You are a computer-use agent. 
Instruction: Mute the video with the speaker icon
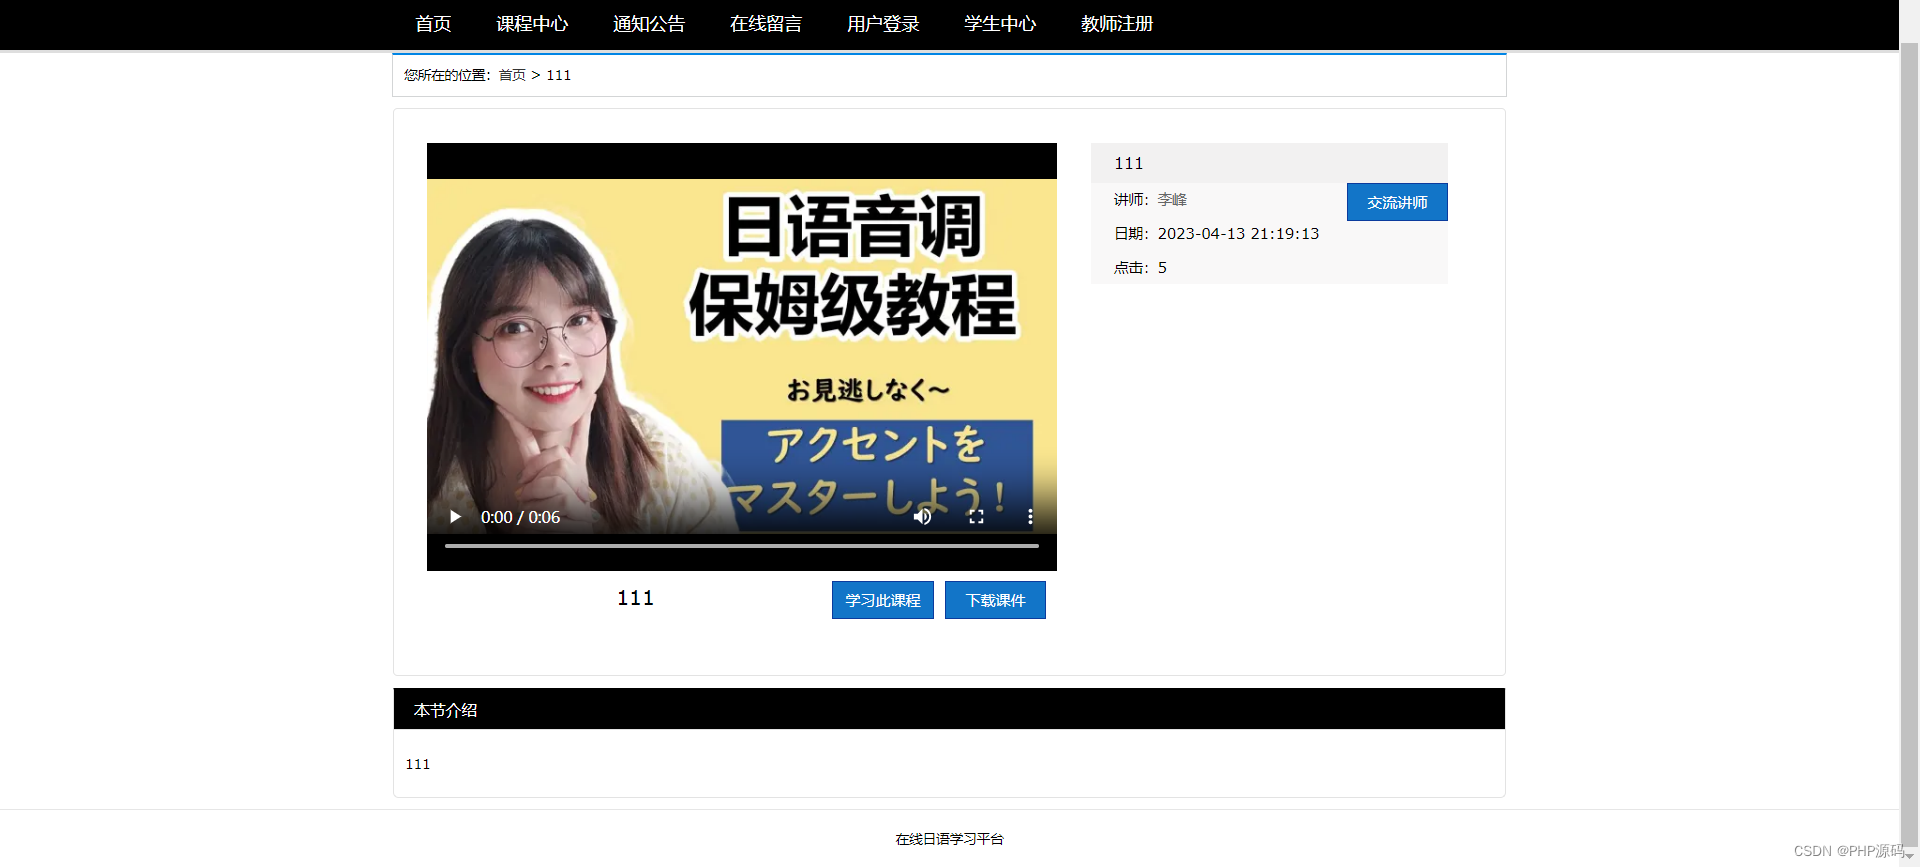(x=922, y=517)
